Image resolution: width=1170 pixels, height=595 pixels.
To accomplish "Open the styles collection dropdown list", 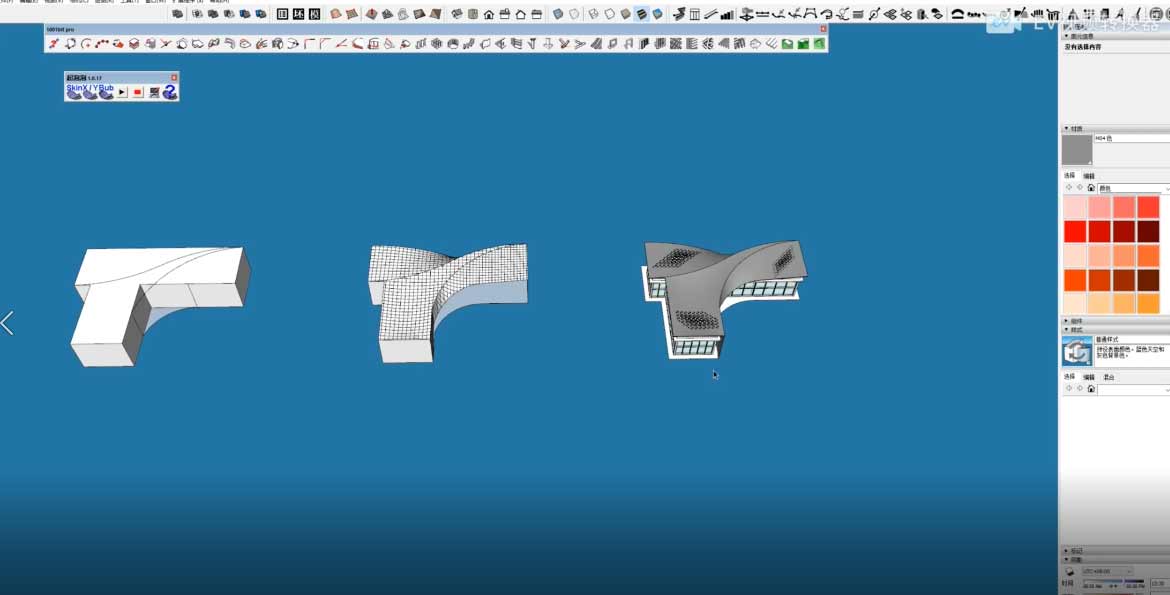I will pyautogui.click(x=1133, y=389).
